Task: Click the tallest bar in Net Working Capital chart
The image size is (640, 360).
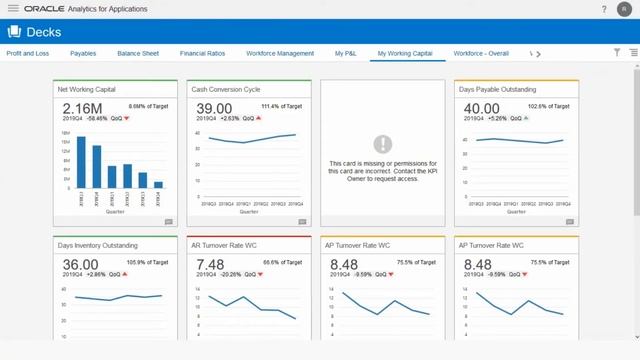Action: 81,162
